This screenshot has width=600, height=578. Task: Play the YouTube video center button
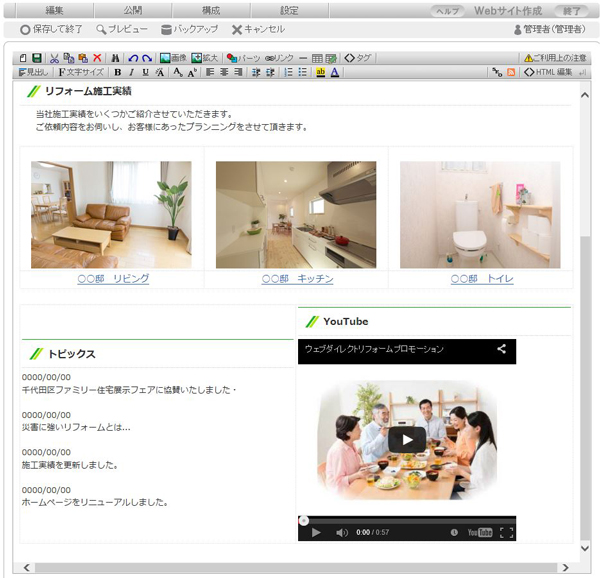407,440
